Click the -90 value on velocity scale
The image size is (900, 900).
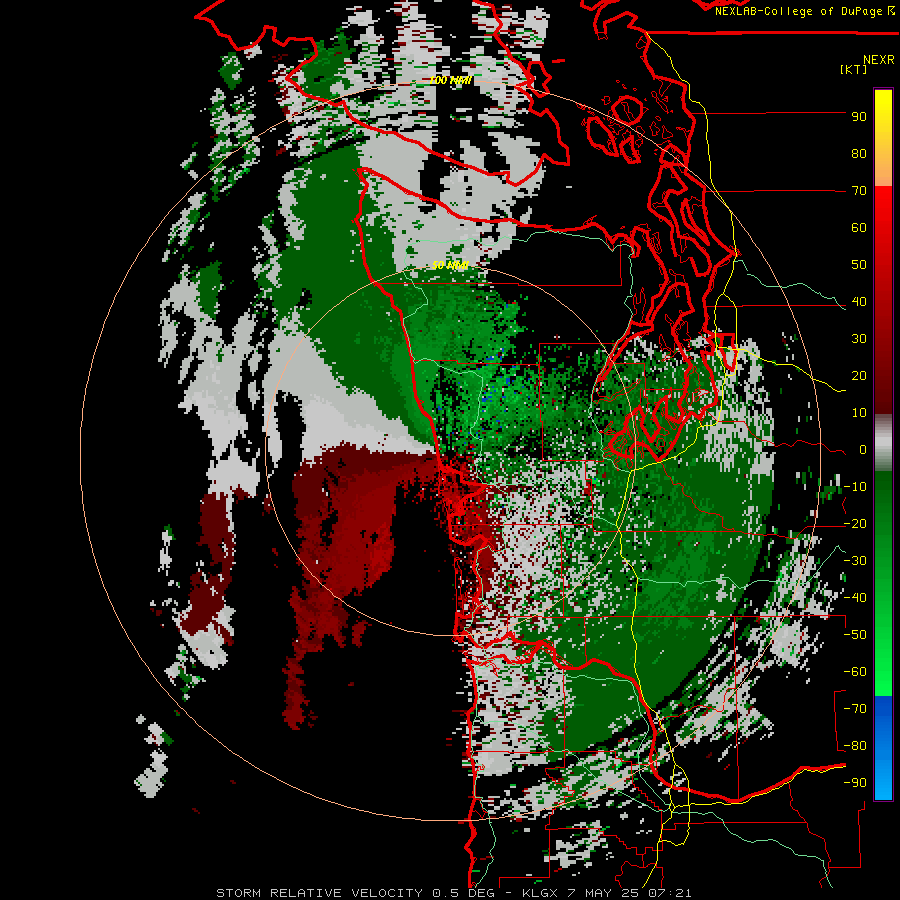coord(855,783)
